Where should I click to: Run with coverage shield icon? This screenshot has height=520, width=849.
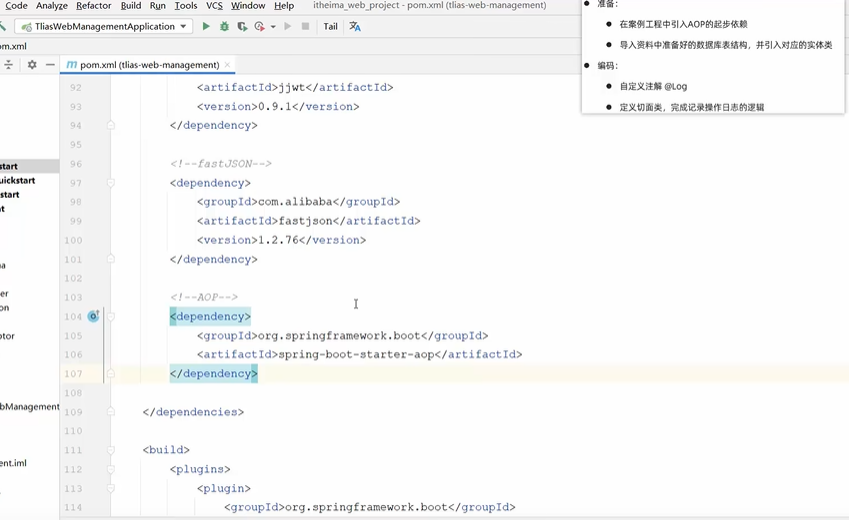point(242,26)
